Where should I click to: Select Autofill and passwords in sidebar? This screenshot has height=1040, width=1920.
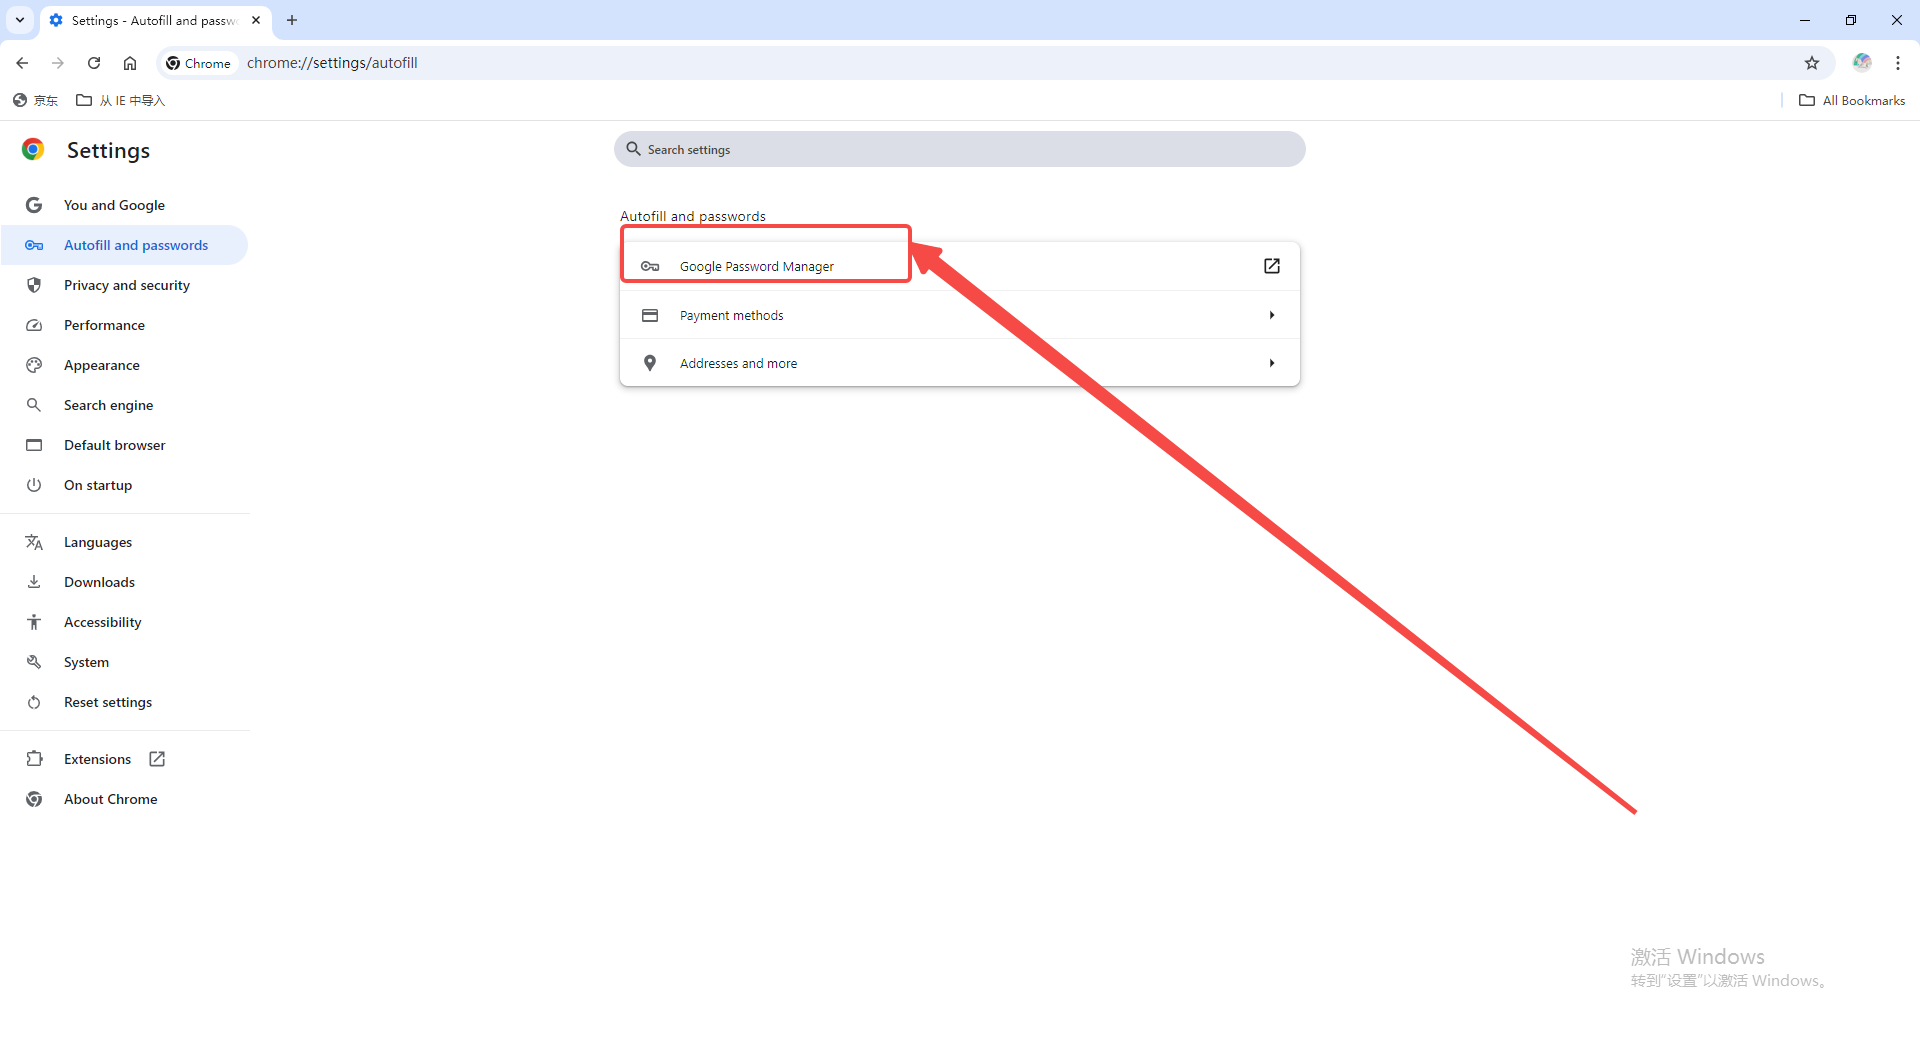pos(125,245)
